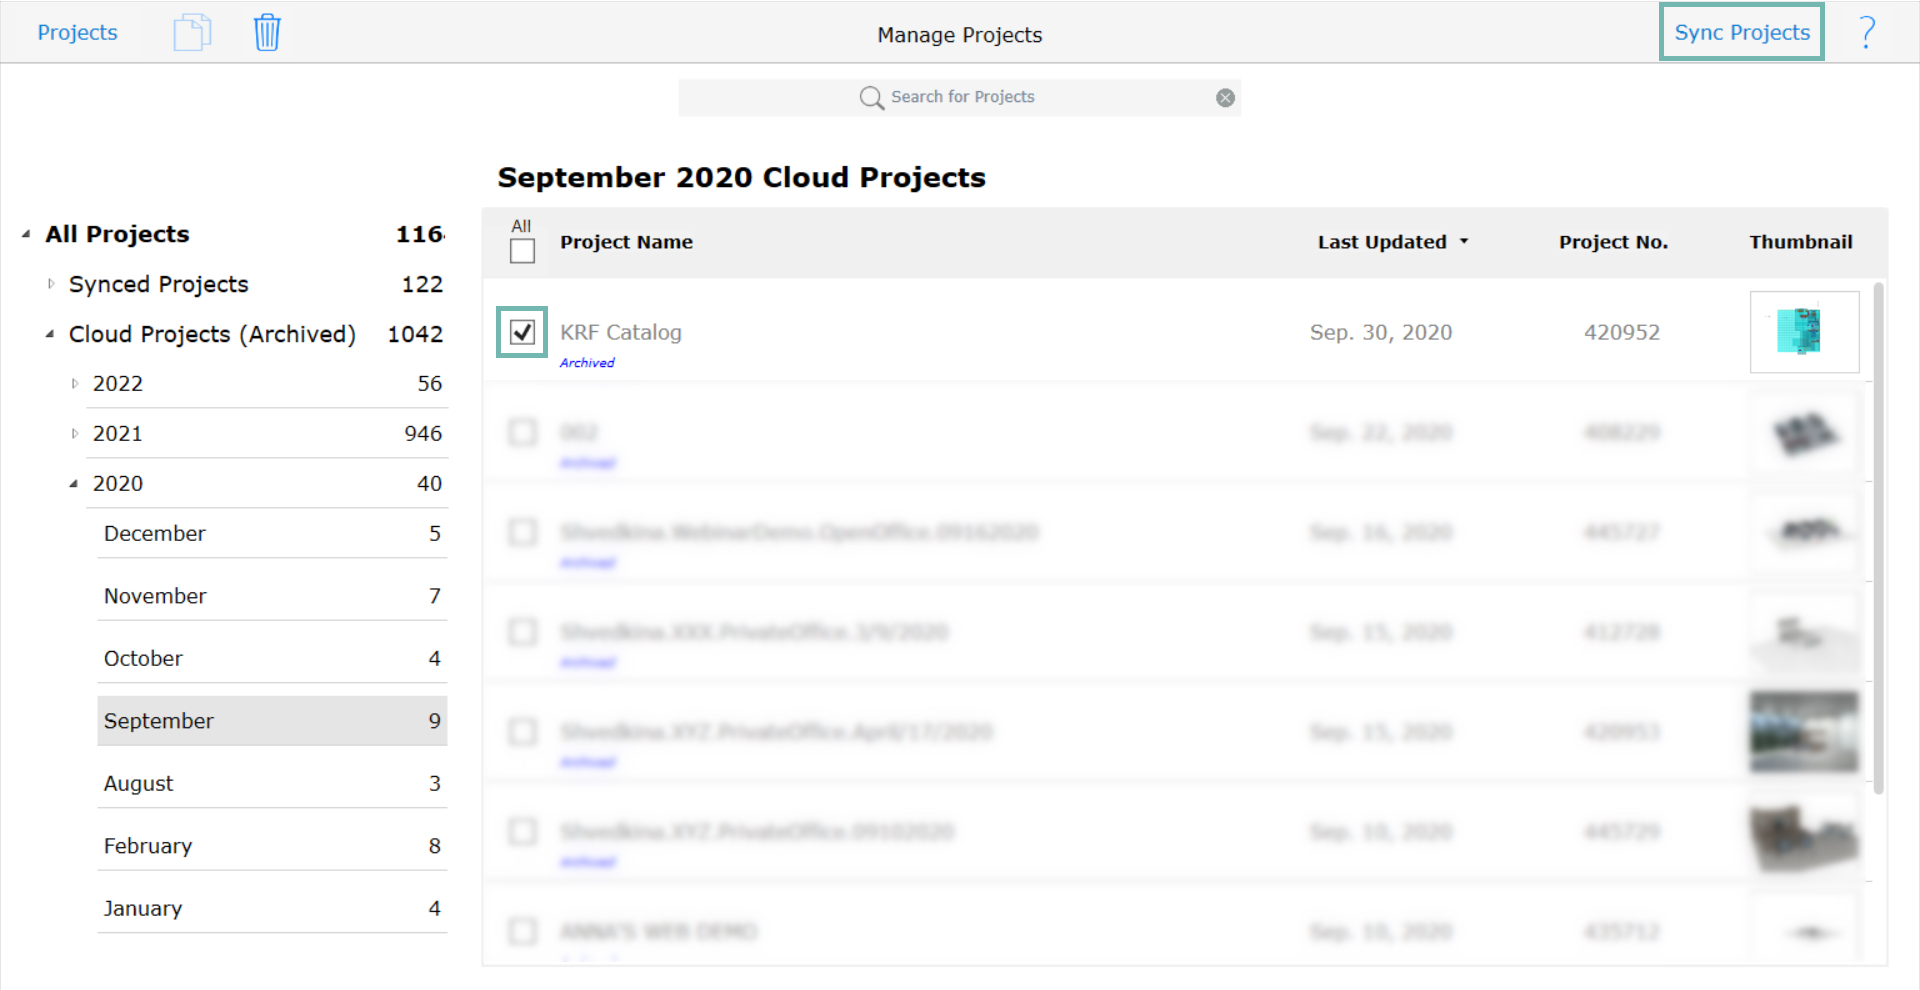Click the duplicate project copy icon
Image resolution: width=1920 pixels, height=990 pixels.
click(x=192, y=33)
